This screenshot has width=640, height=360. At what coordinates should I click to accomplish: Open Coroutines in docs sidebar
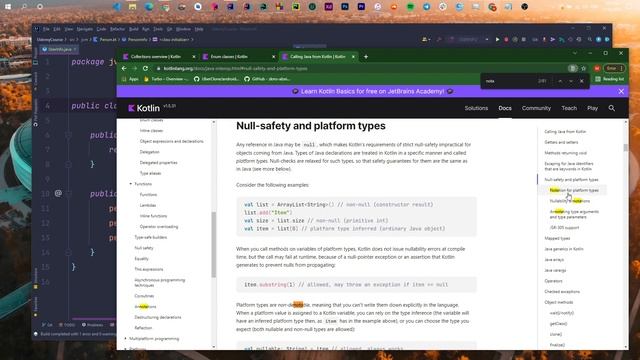(x=144, y=296)
